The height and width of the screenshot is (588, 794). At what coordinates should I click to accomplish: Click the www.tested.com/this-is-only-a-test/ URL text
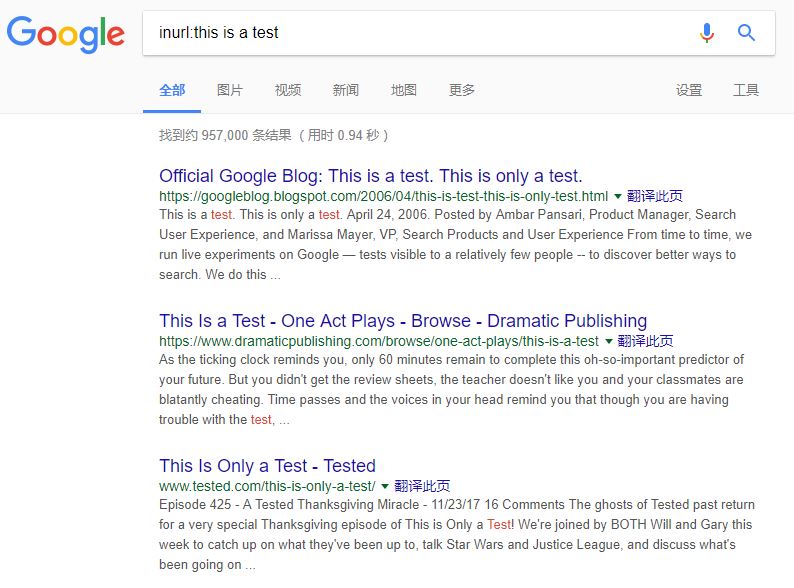tap(267, 486)
